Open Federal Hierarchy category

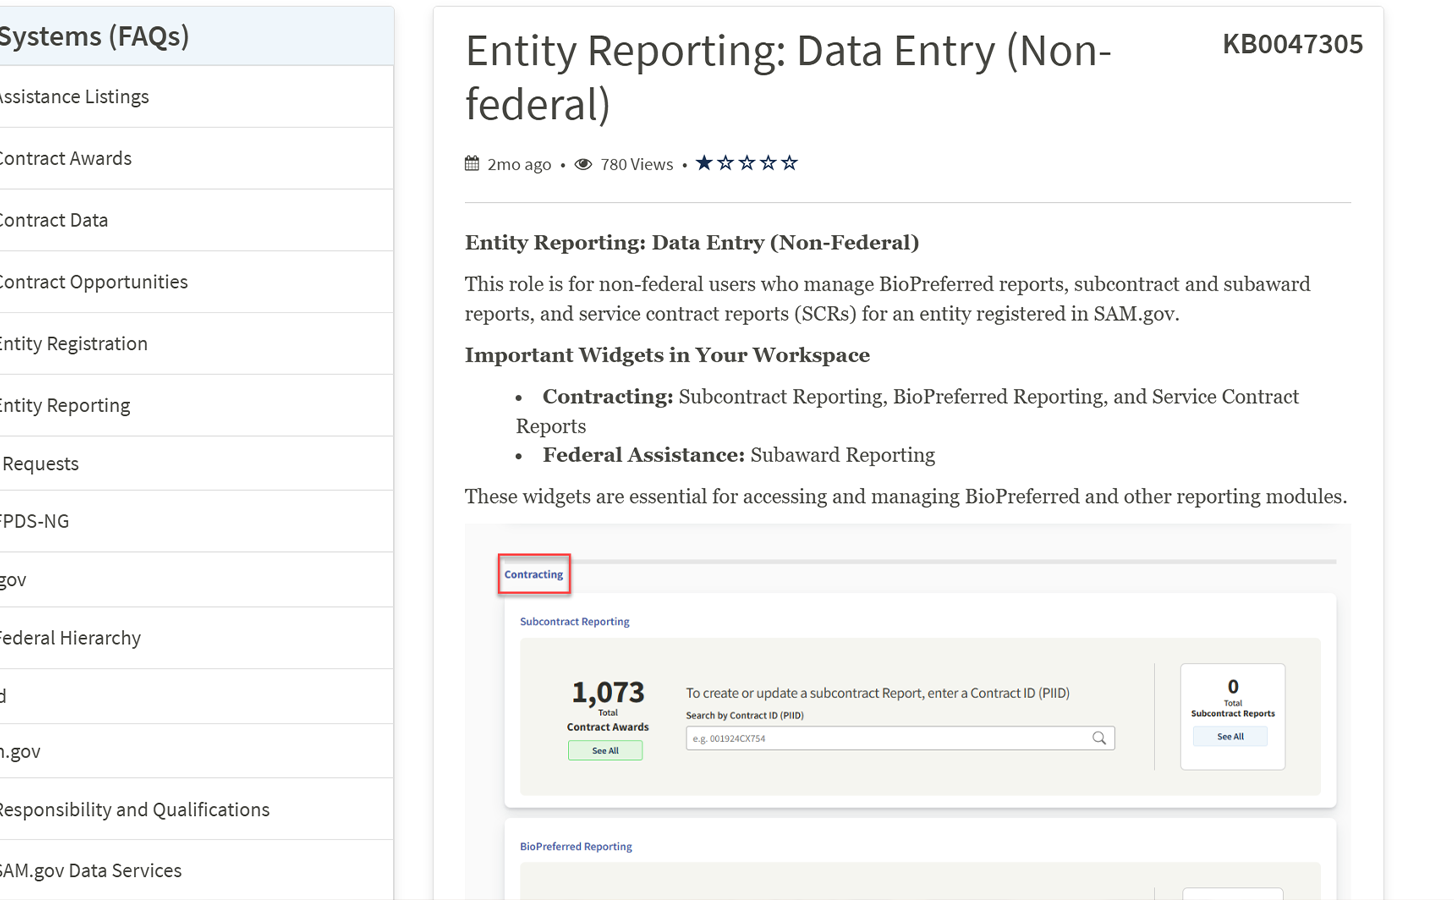(x=71, y=638)
